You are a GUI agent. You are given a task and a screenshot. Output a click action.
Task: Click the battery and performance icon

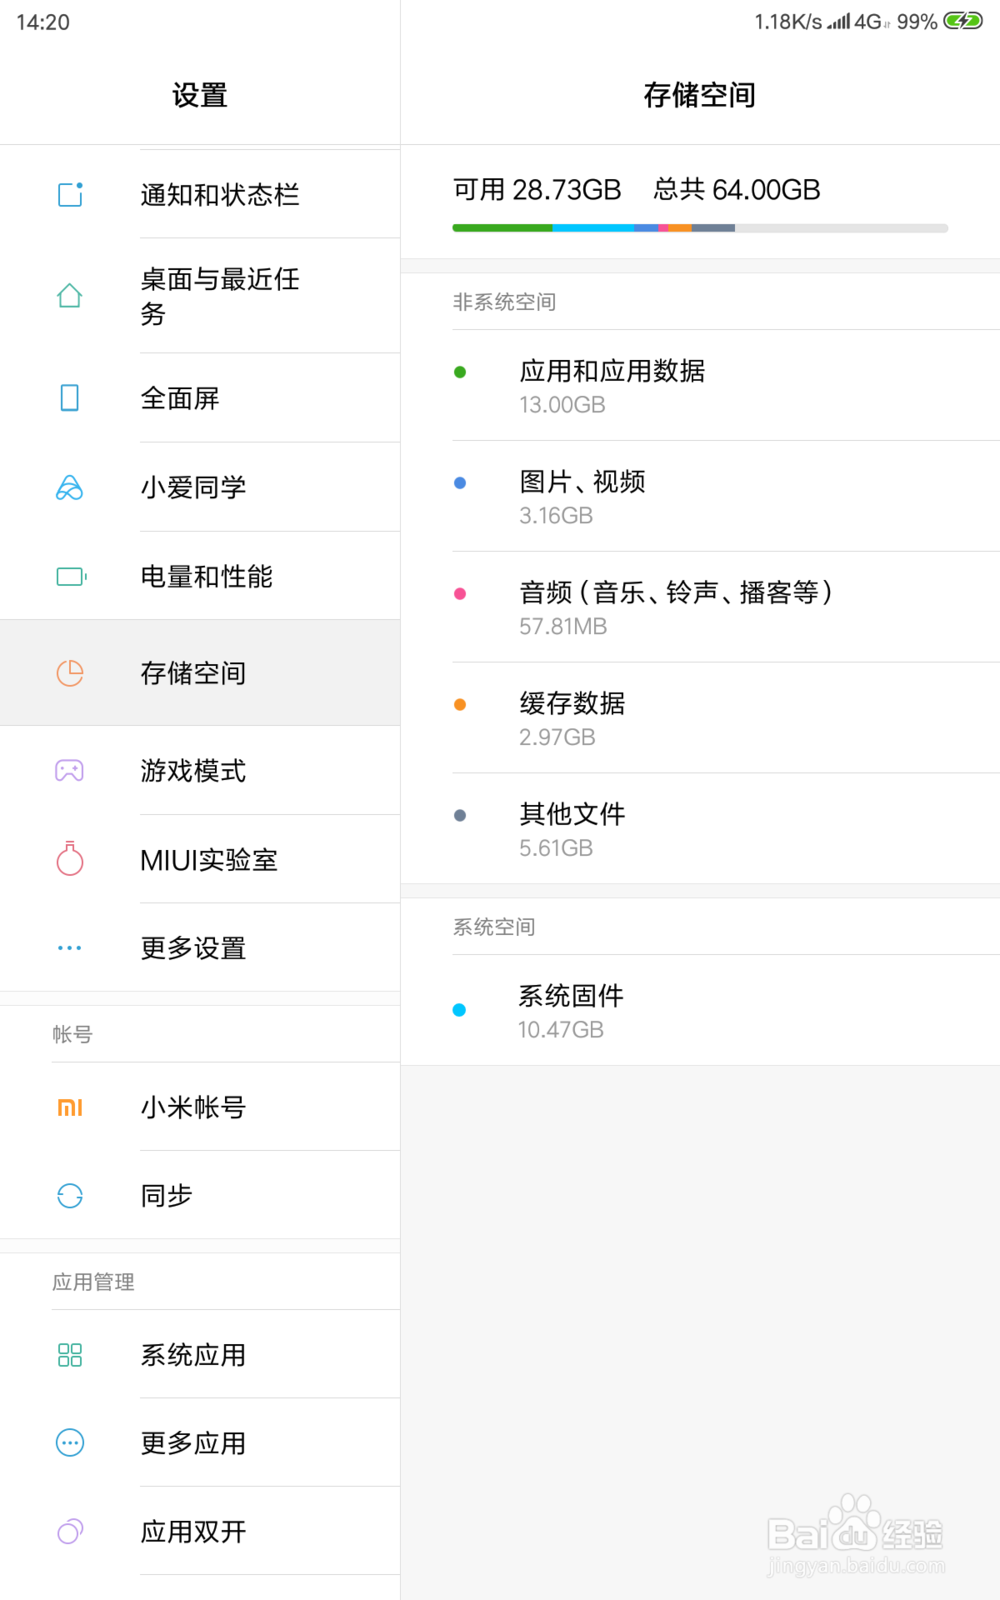[x=70, y=577]
